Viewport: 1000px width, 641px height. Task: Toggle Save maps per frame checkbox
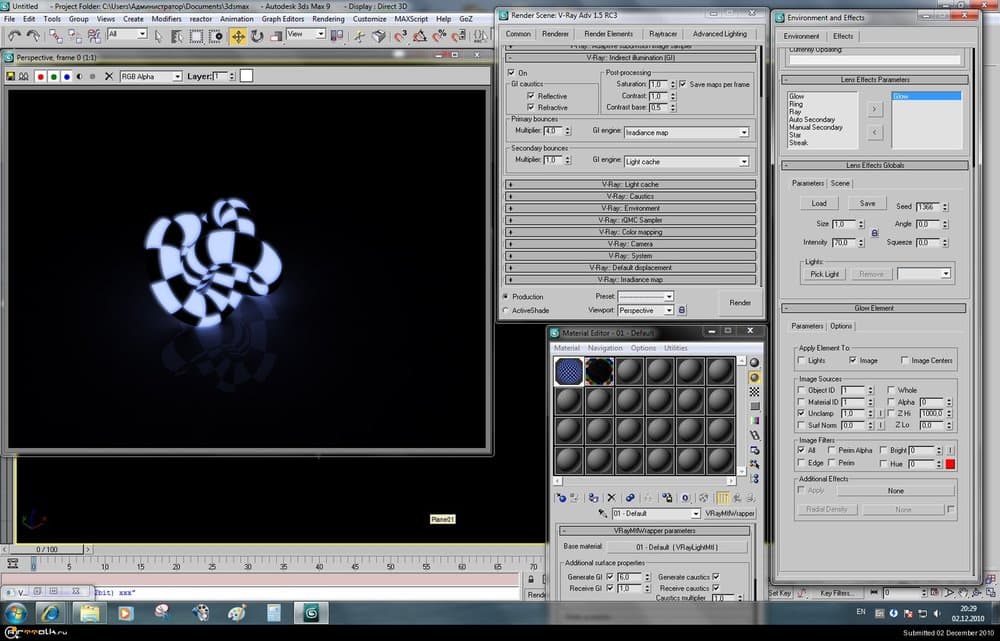tap(683, 84)
